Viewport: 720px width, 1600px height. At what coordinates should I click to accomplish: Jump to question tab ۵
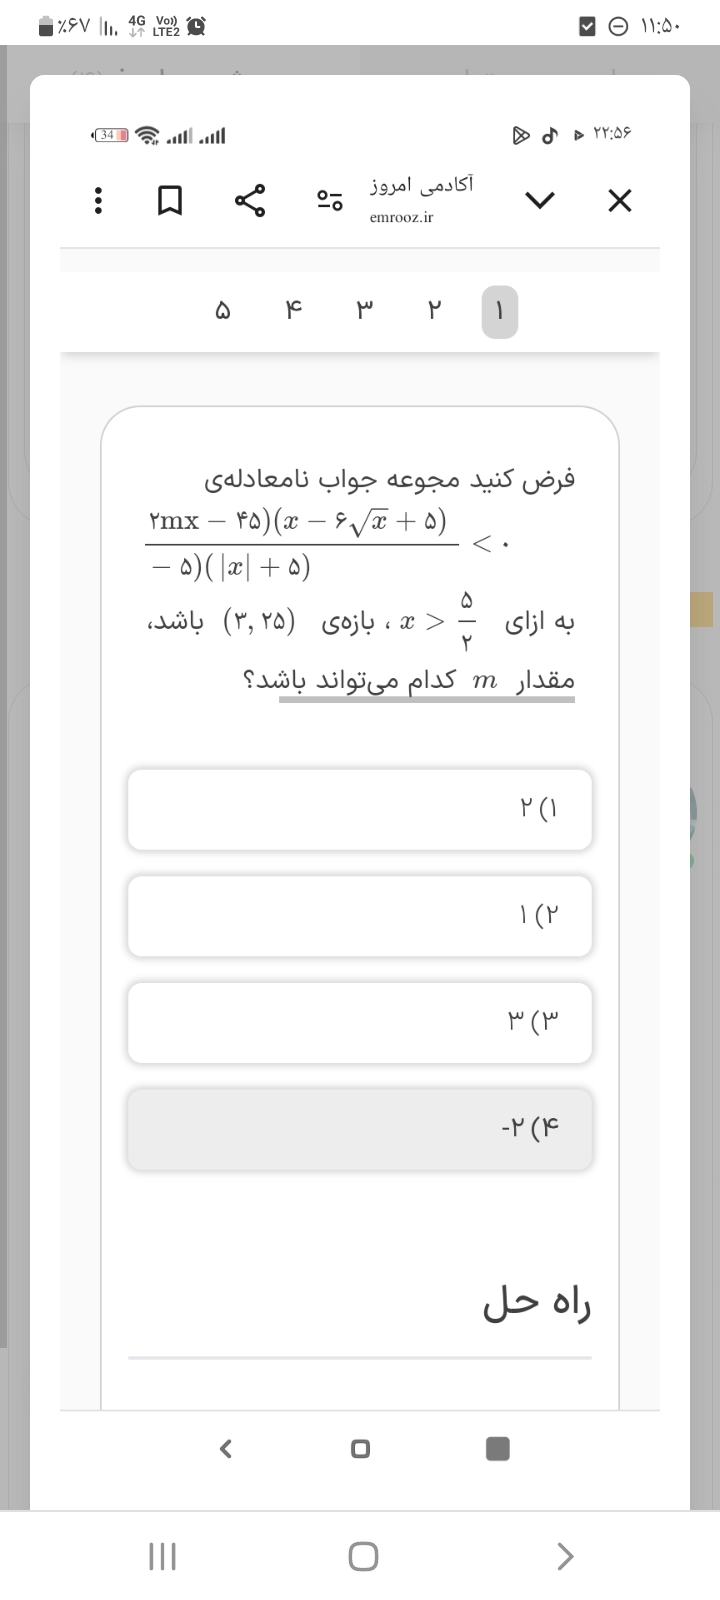[222, 312]
